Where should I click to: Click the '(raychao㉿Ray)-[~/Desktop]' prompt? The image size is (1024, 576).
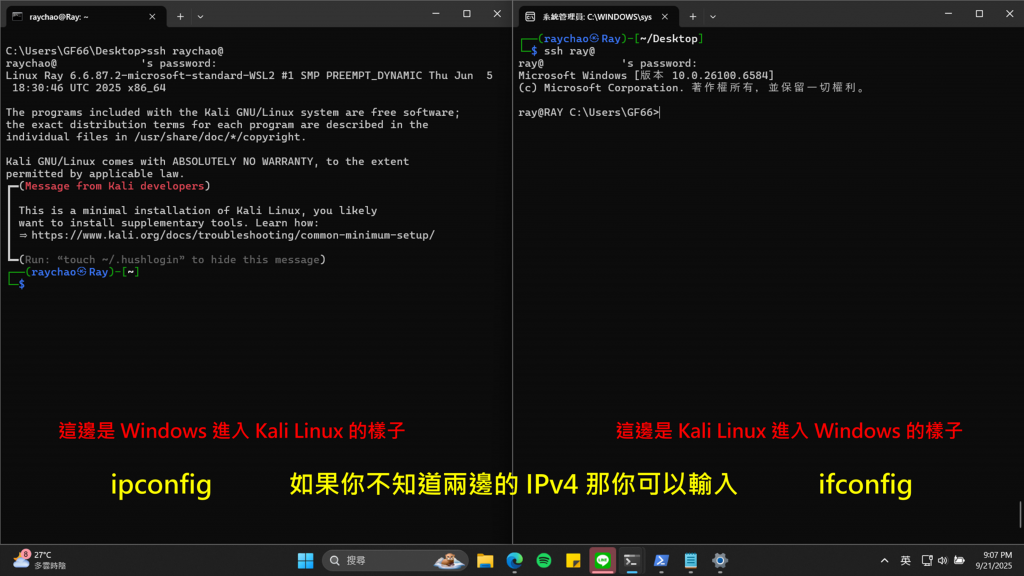click(620, 39)
